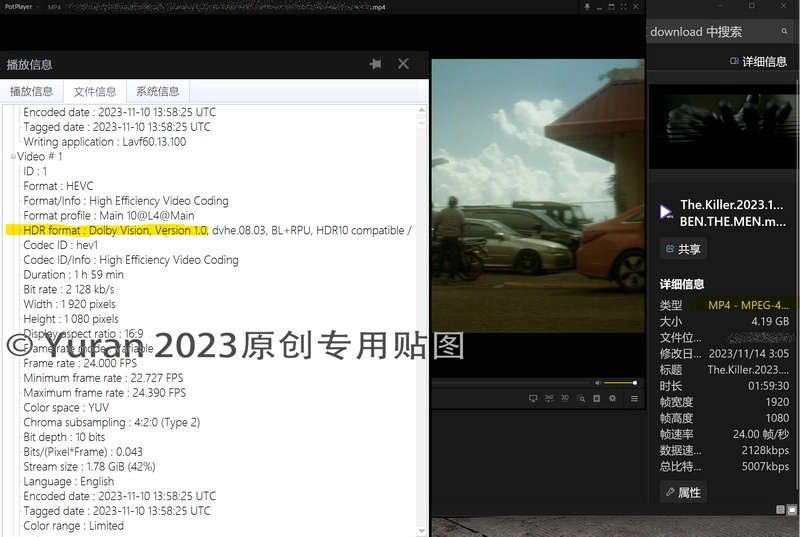Click the Bit depth : 10 bits line
The width and height of the screenshot is (800, 537).
(x=64, y=437)
